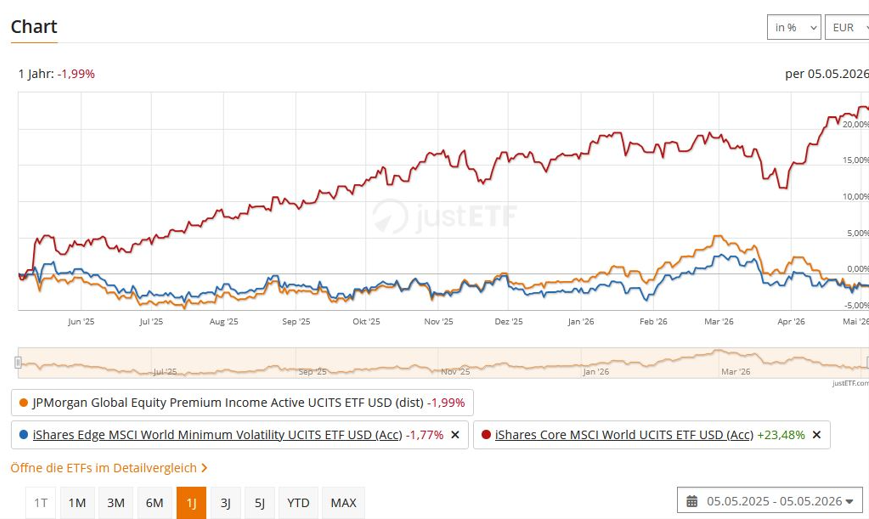This screenshot has height=519, width=869.
Task: Click the Mar '26 axis label on main chart
Action: [x=719, y=322]
